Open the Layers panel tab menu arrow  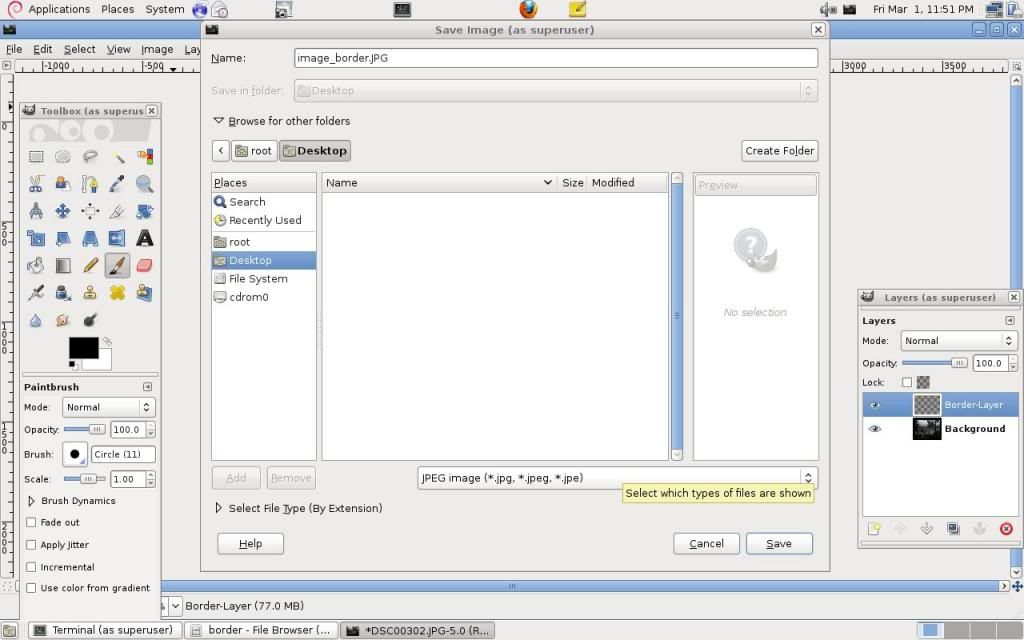pyautogui.click(x=1010, y=321)
